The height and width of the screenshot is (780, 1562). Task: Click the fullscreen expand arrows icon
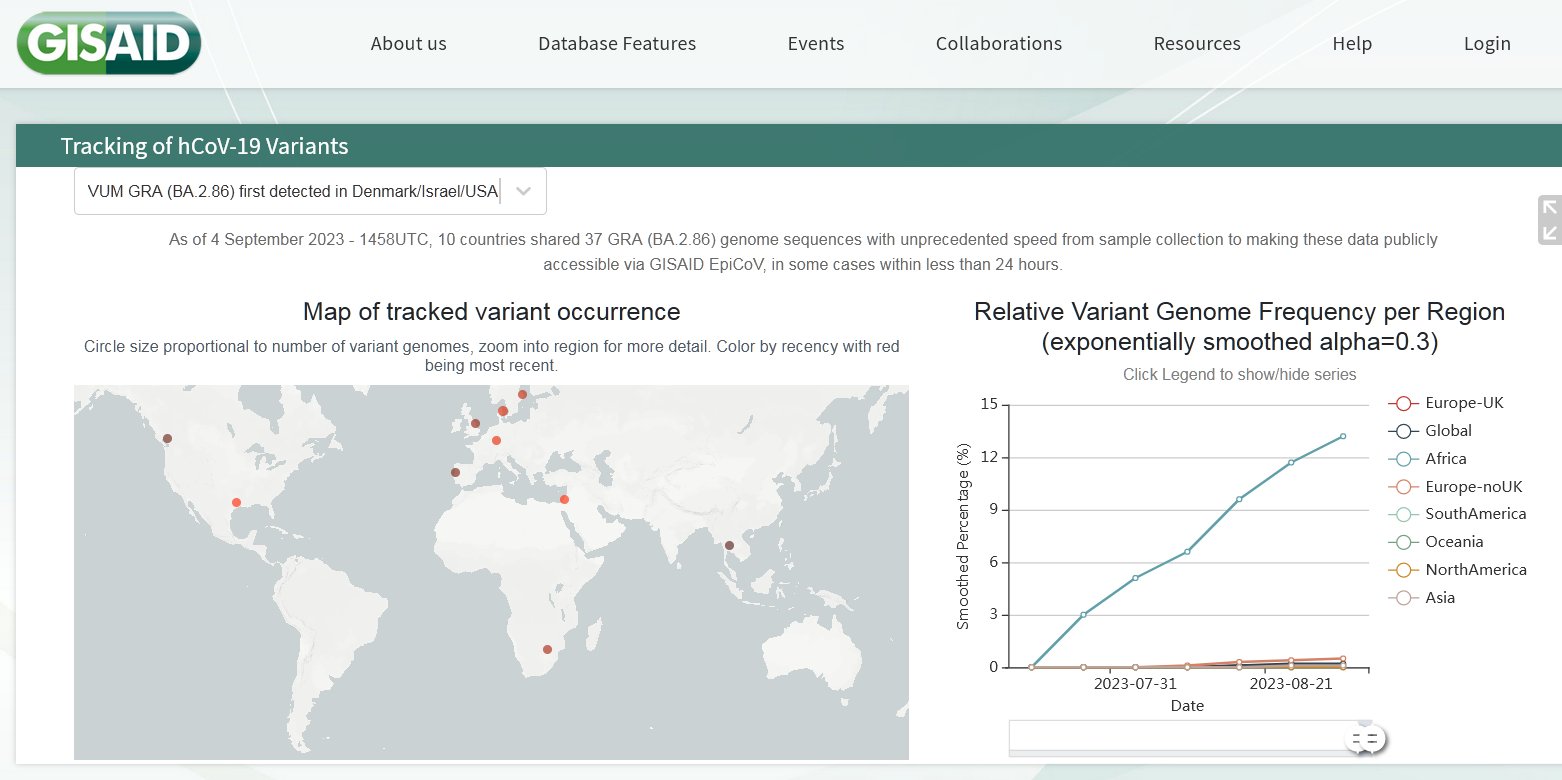click(1549, 220)
